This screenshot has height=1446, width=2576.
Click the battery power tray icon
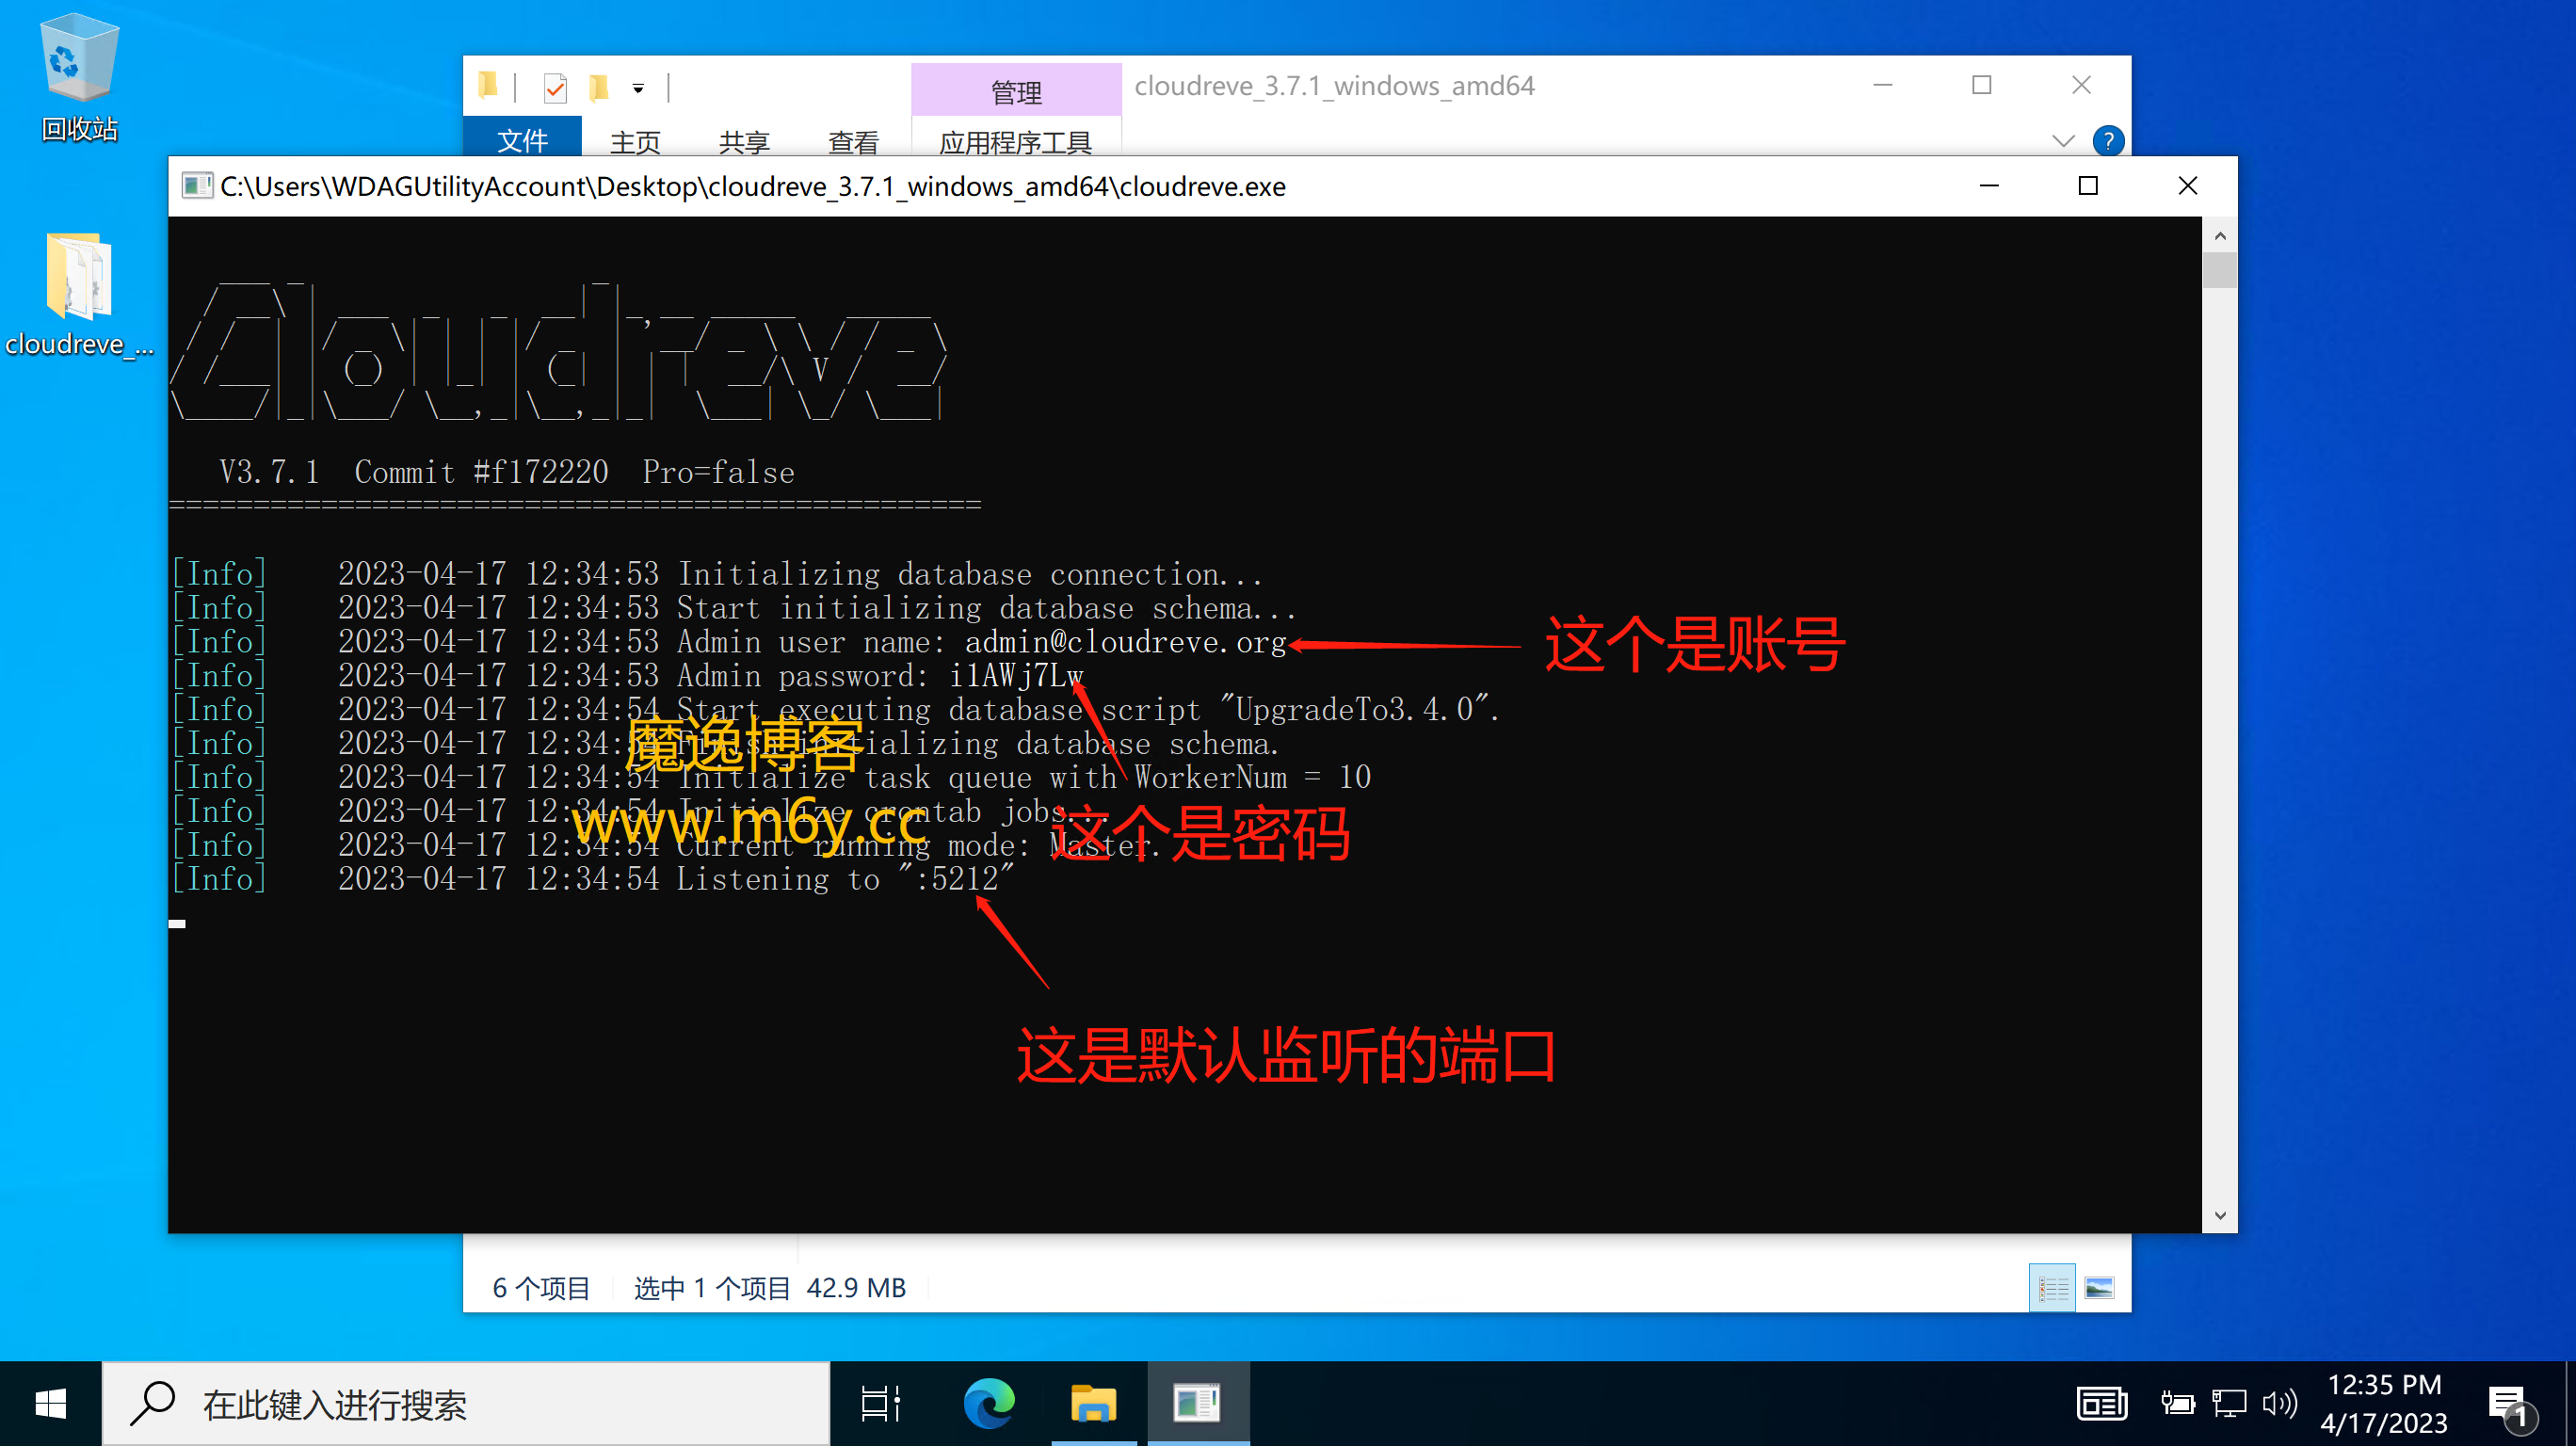(2177, 1404)
